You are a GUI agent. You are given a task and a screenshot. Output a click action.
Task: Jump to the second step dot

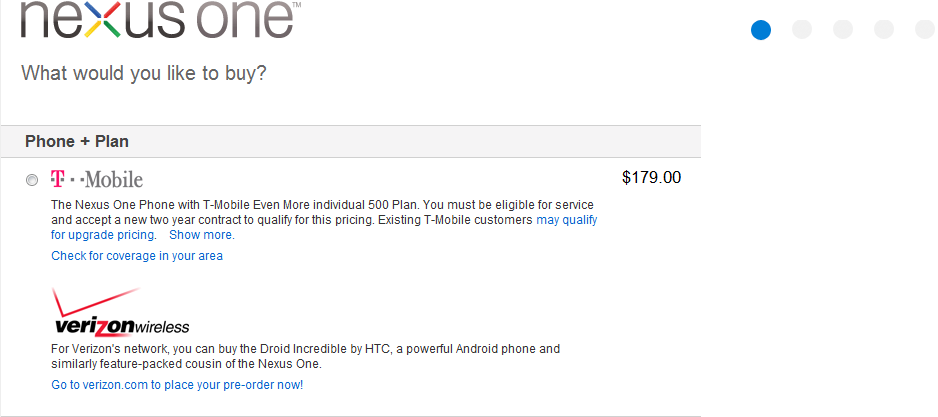click(802, 29)
